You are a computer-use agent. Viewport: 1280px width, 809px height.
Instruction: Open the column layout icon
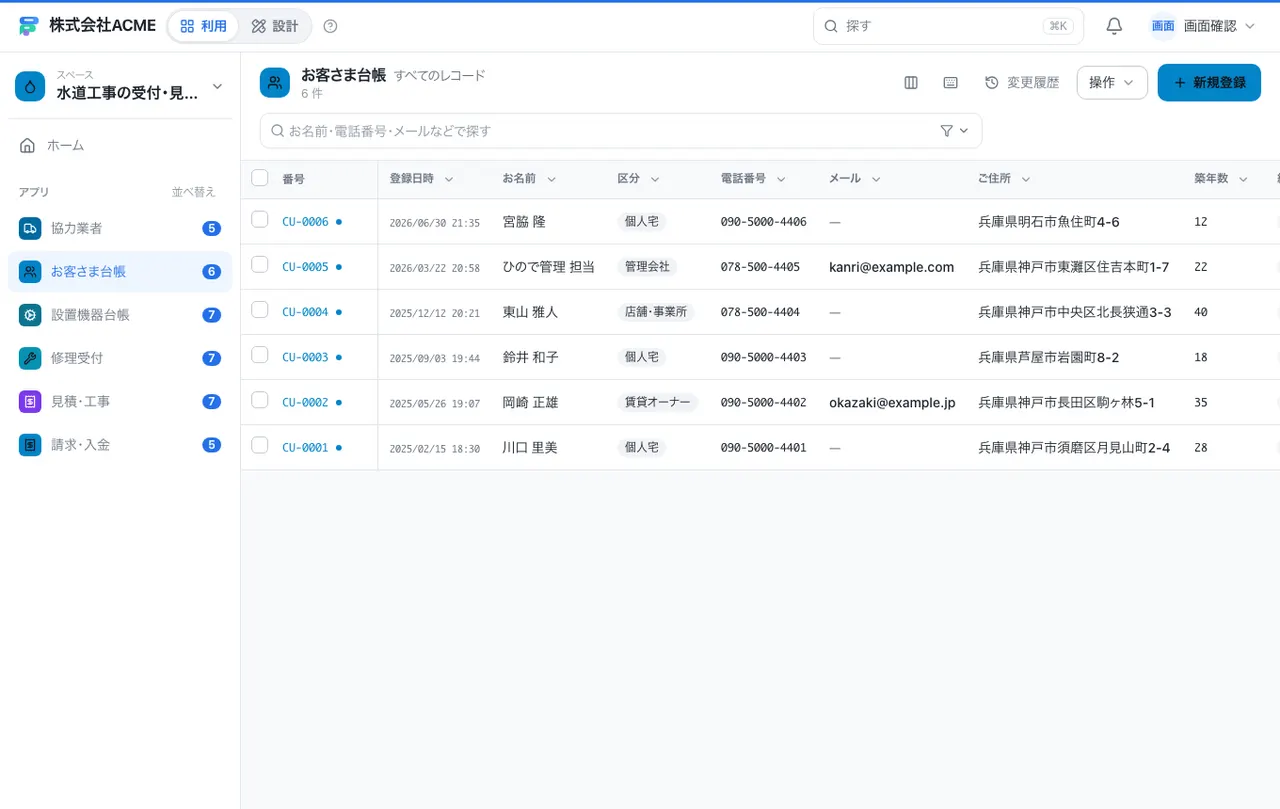911,83
